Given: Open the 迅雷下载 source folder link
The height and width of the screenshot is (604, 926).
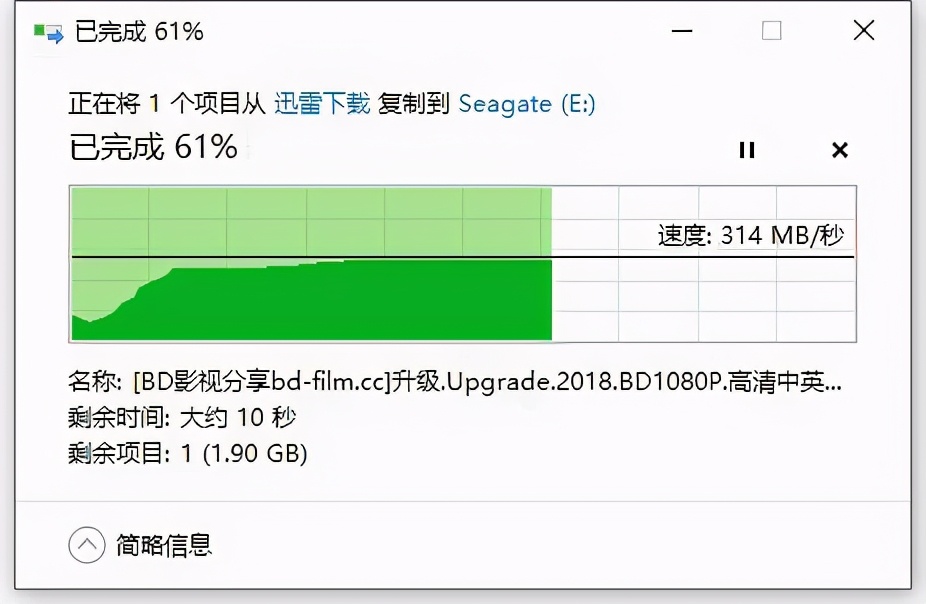Looking at the screenshot, I should point(322,103).
